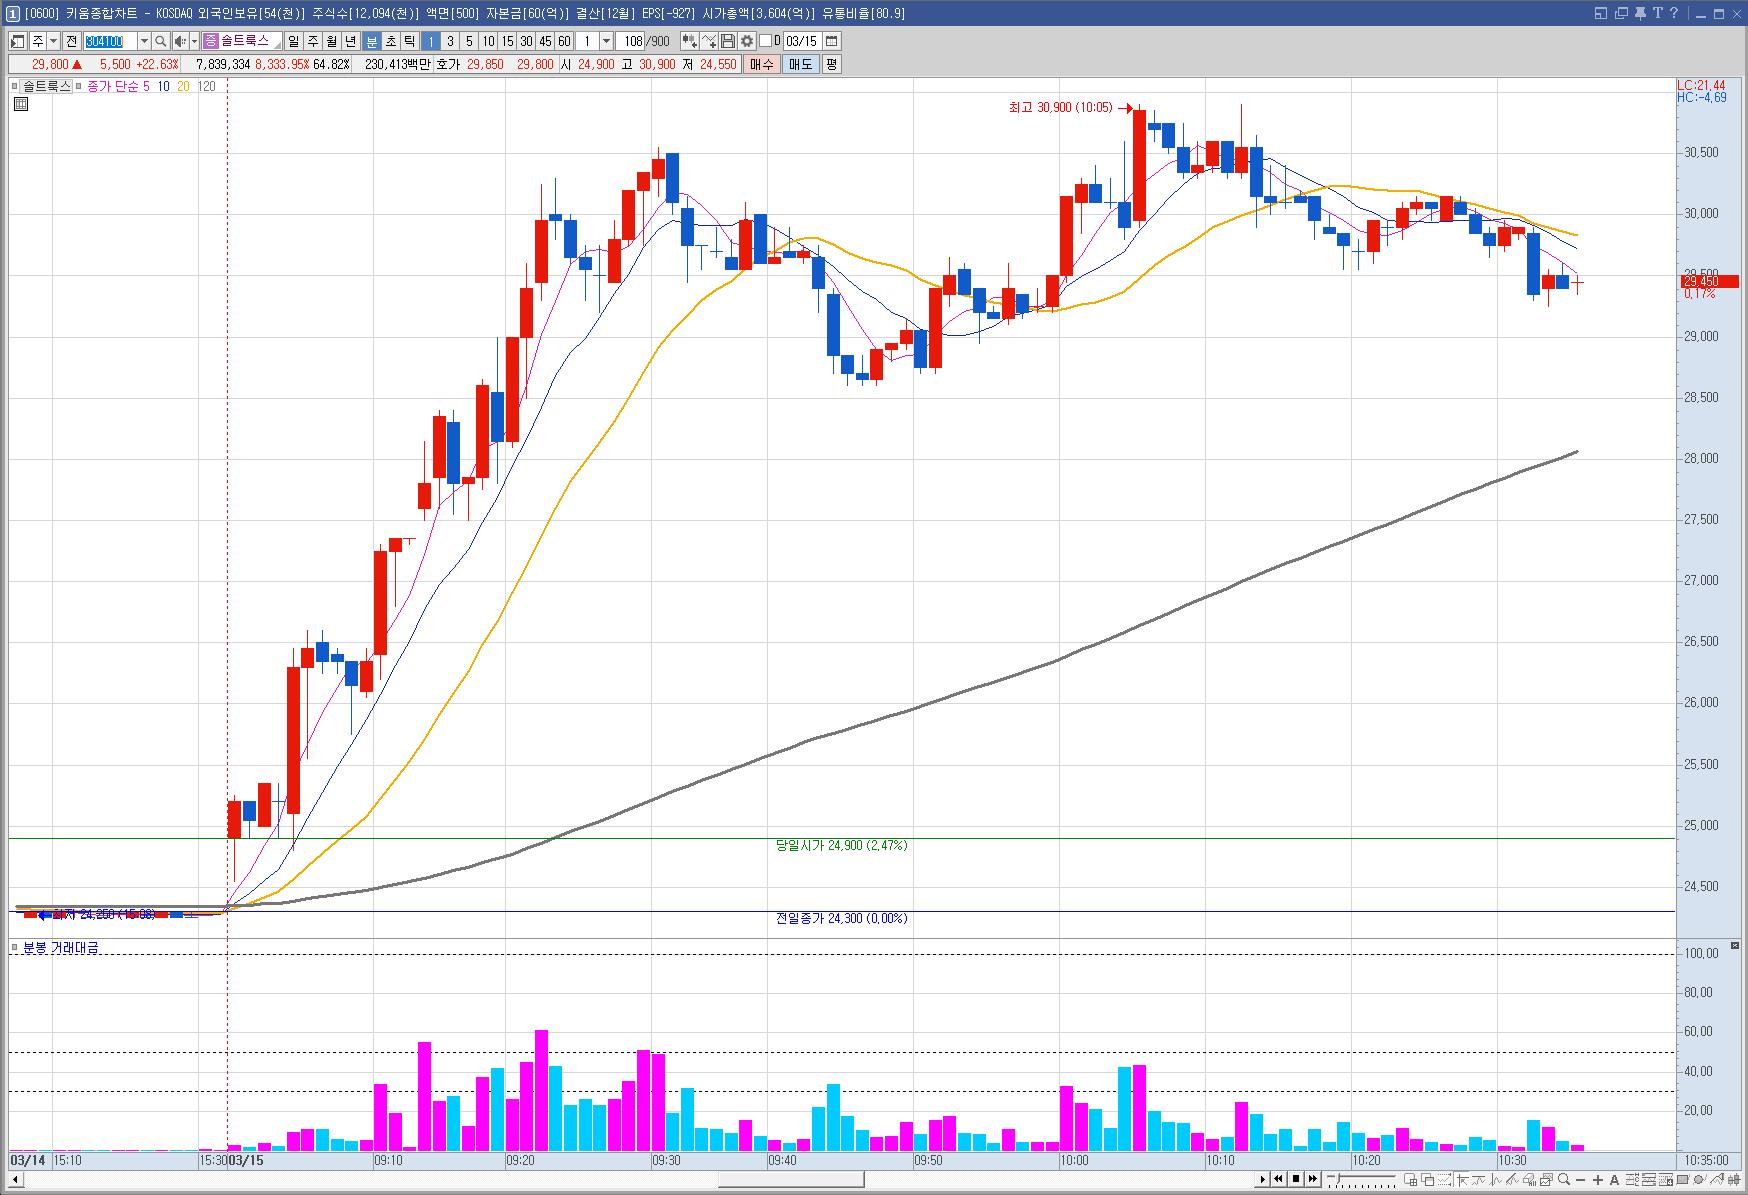Click the letter A text tool icon

[x=1614, y=1179]
